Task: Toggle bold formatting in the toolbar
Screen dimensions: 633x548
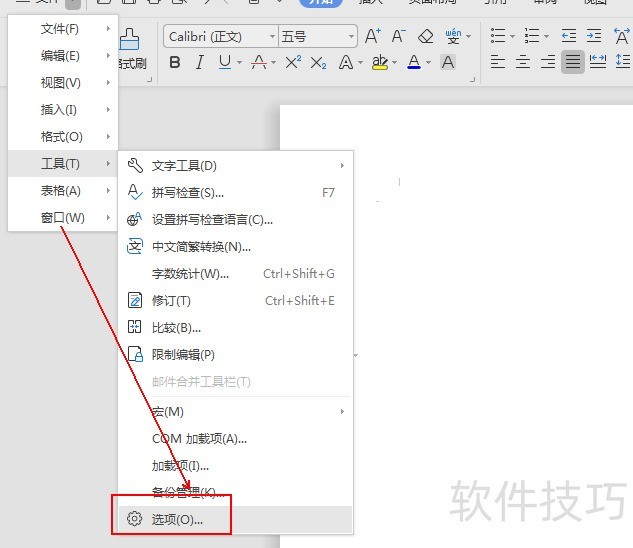Action: pyautogui.click(x=175, y=62)
